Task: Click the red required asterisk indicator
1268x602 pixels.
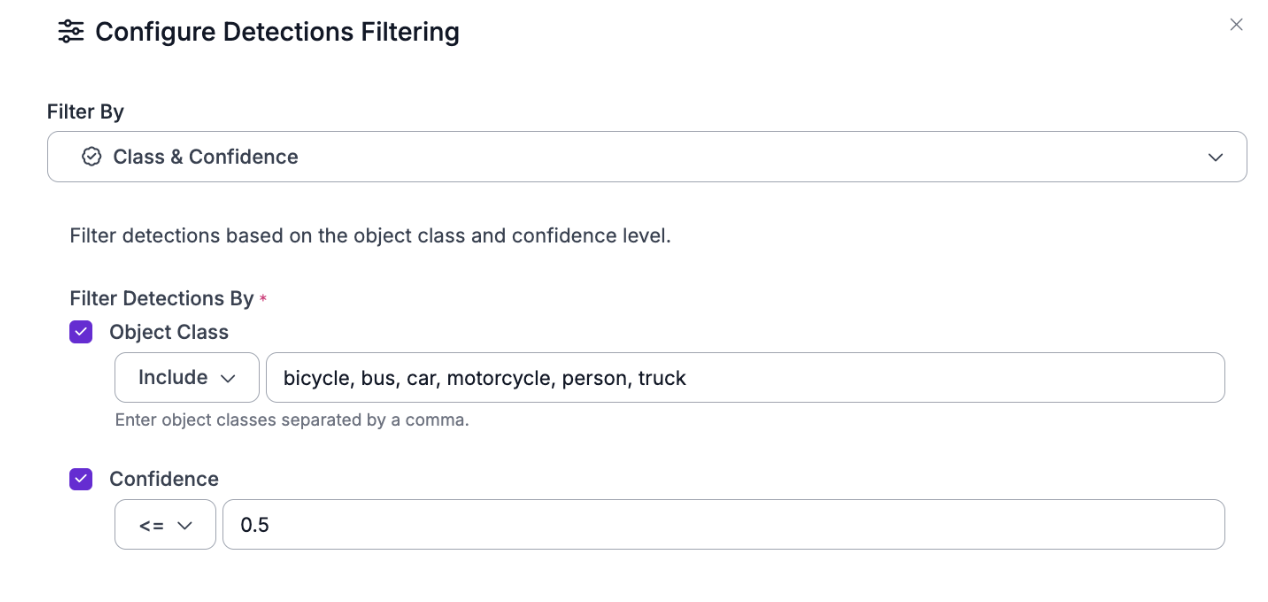Action: [x=263, y=300]
